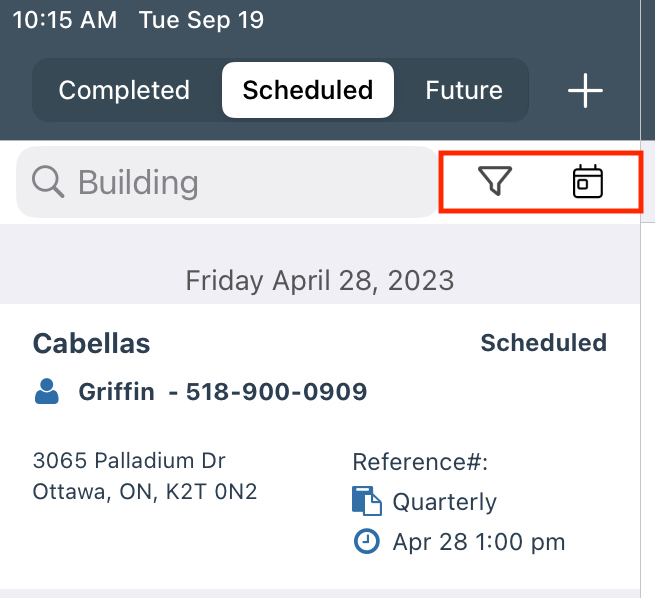Click the Quarterly inspection type text
Image resolution: width=655 pixels, height=598 pixels.
click(x=444, y=501)
